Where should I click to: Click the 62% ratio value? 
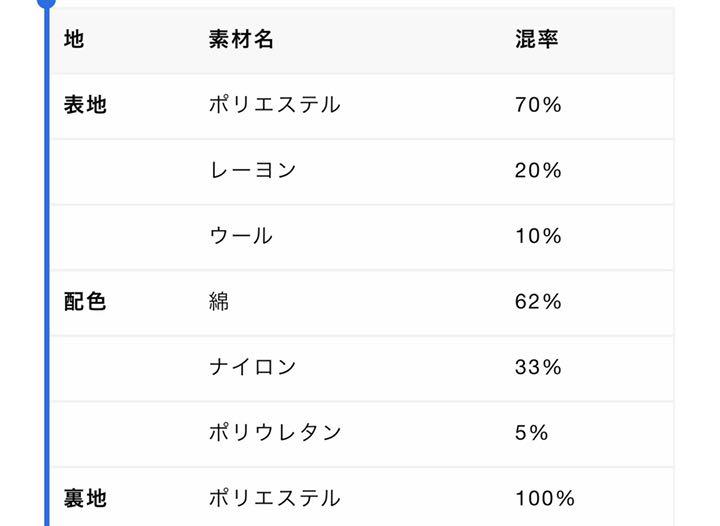538,302
